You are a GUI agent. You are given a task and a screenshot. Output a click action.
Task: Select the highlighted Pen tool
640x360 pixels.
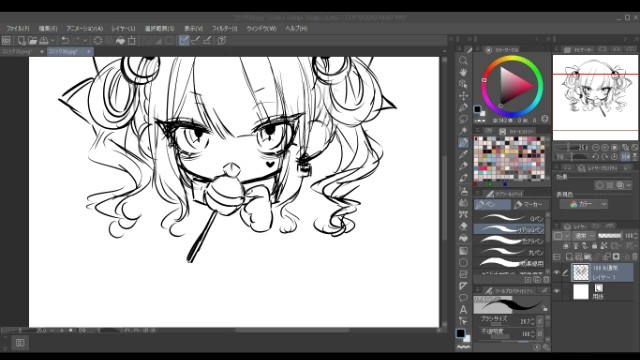point(463,142)
